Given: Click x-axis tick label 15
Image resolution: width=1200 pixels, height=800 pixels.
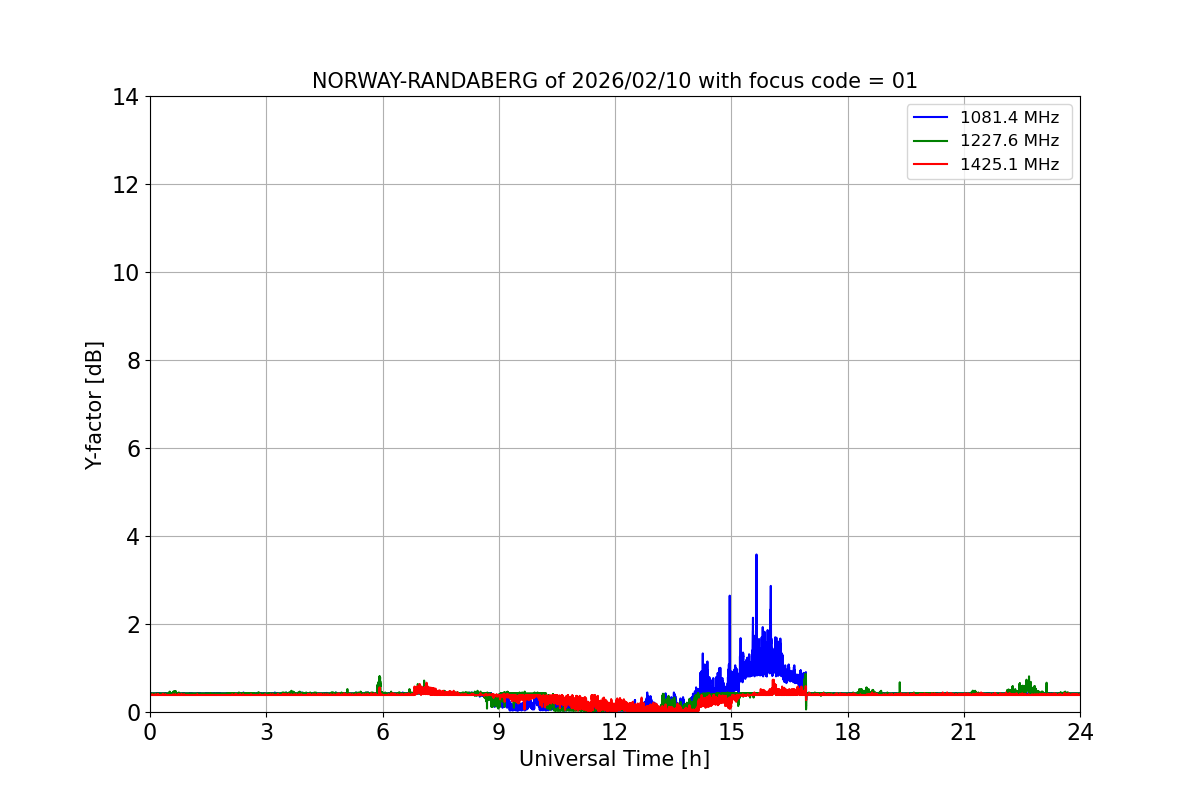Looking at the screenshot, I should (x=731, y=732).
